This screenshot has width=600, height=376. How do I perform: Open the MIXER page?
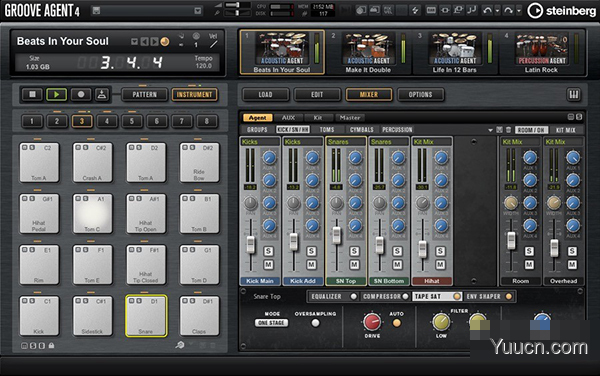click(368, 94)
